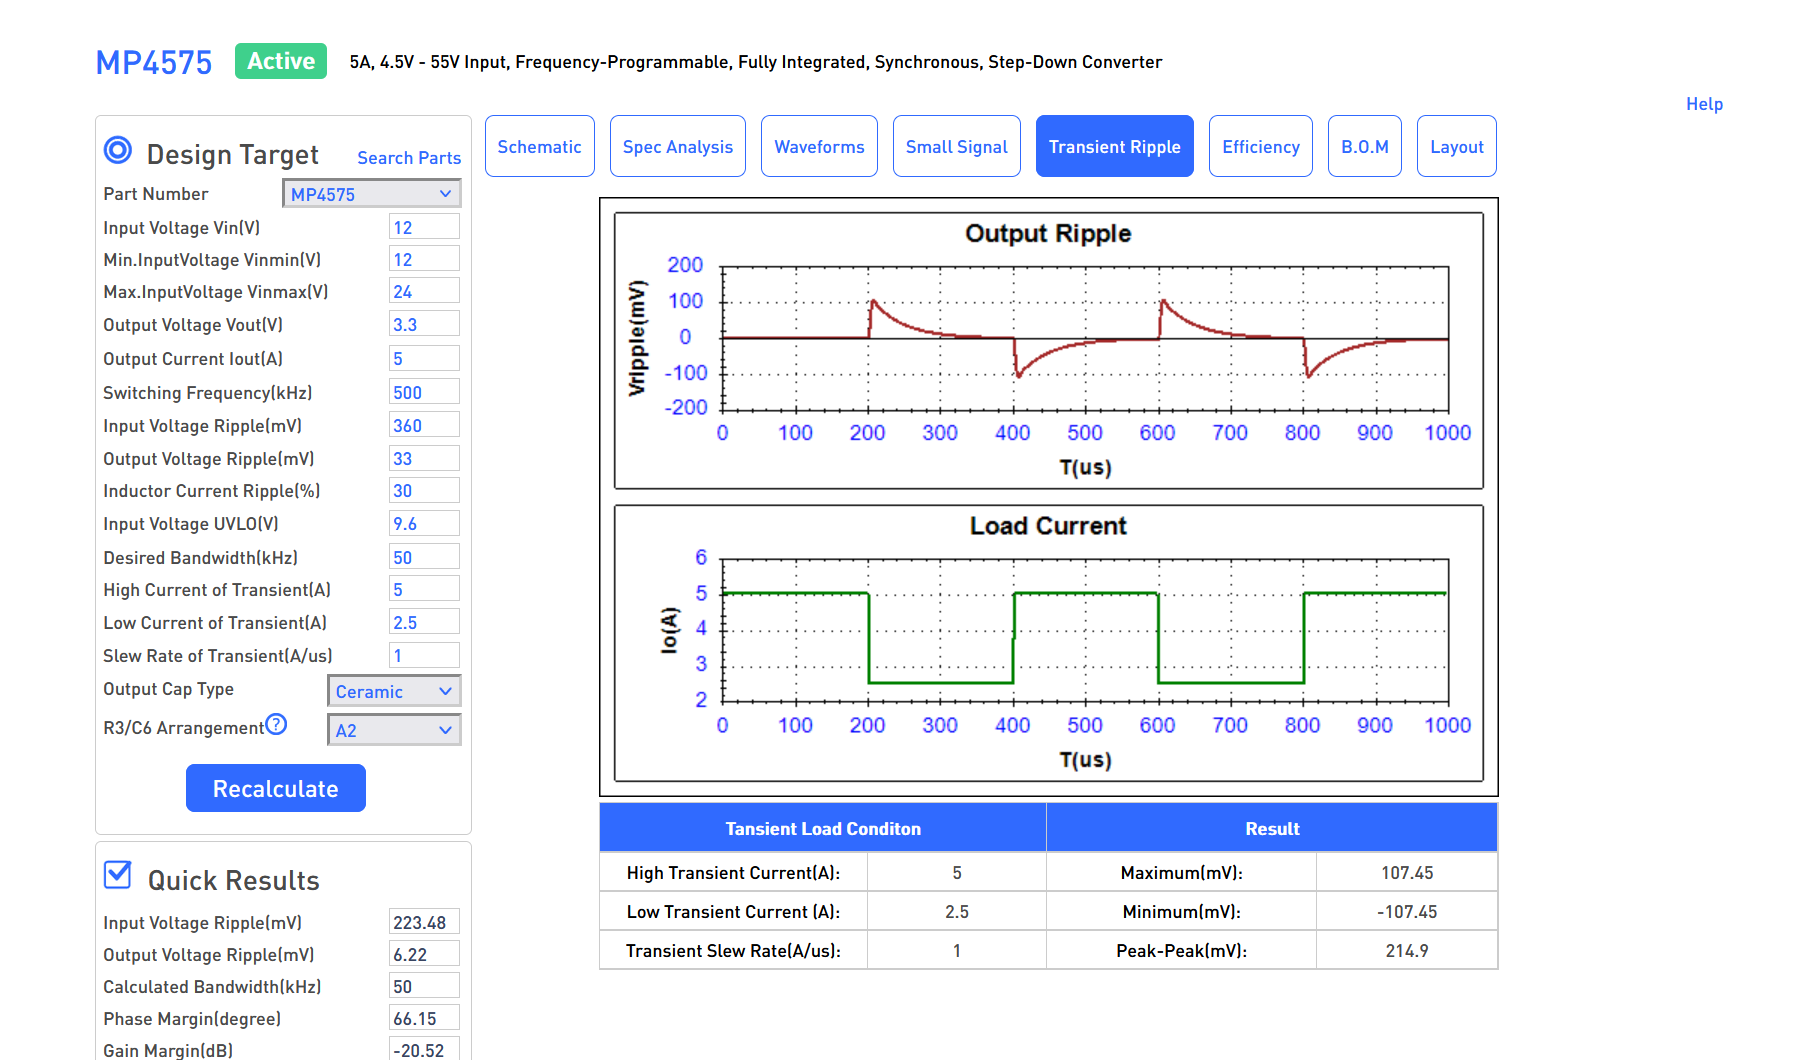Image resolution: width=1812 pixels, height=1060 pixels.
Task: Select the Waveforms tab
Action: (x=819, y=147)
